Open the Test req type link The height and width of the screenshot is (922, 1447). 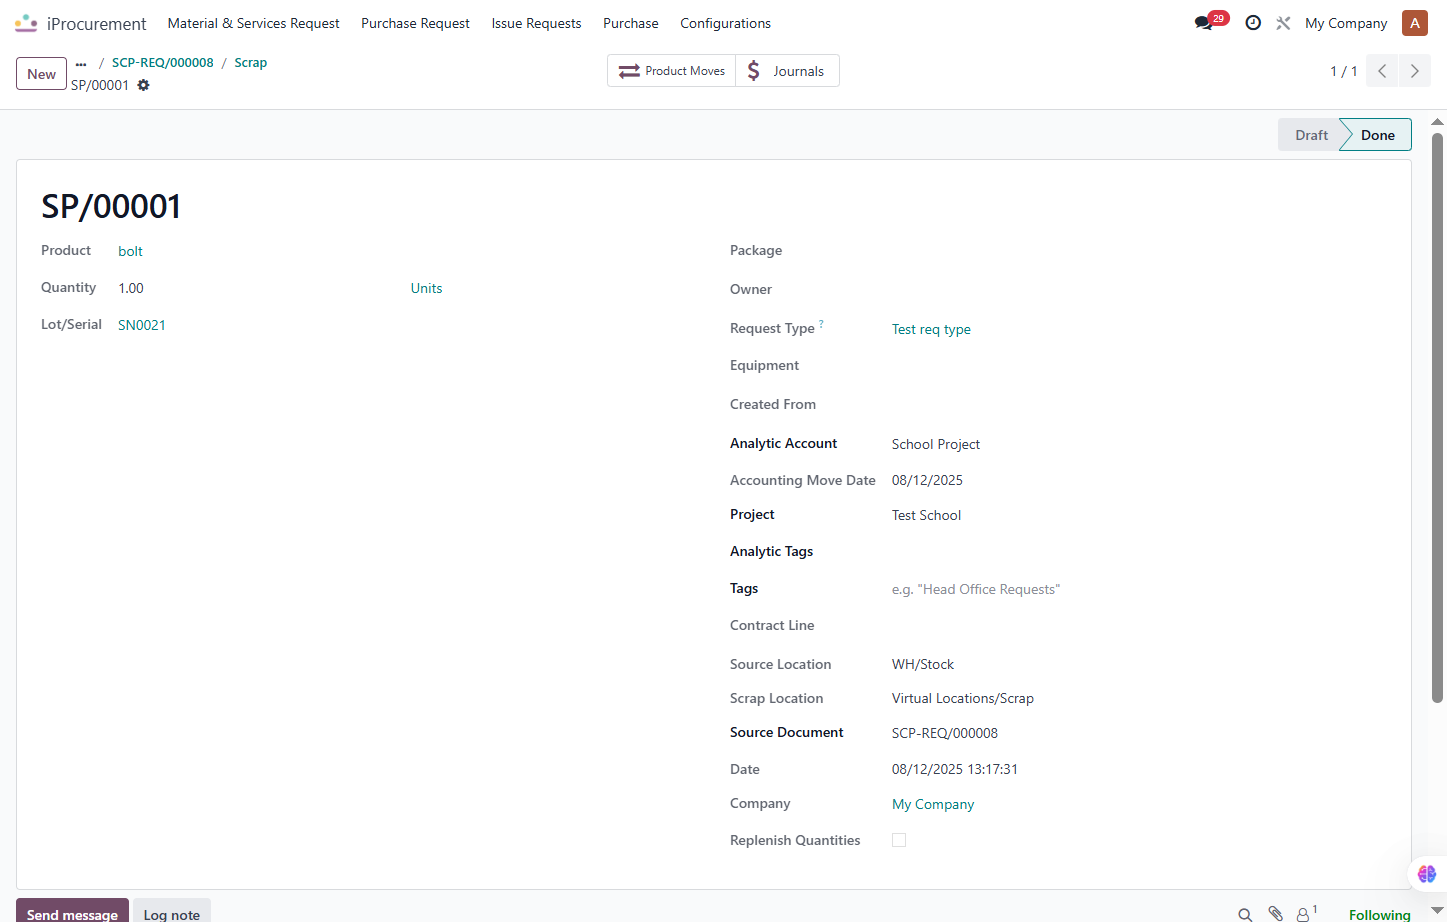(931, 329)
